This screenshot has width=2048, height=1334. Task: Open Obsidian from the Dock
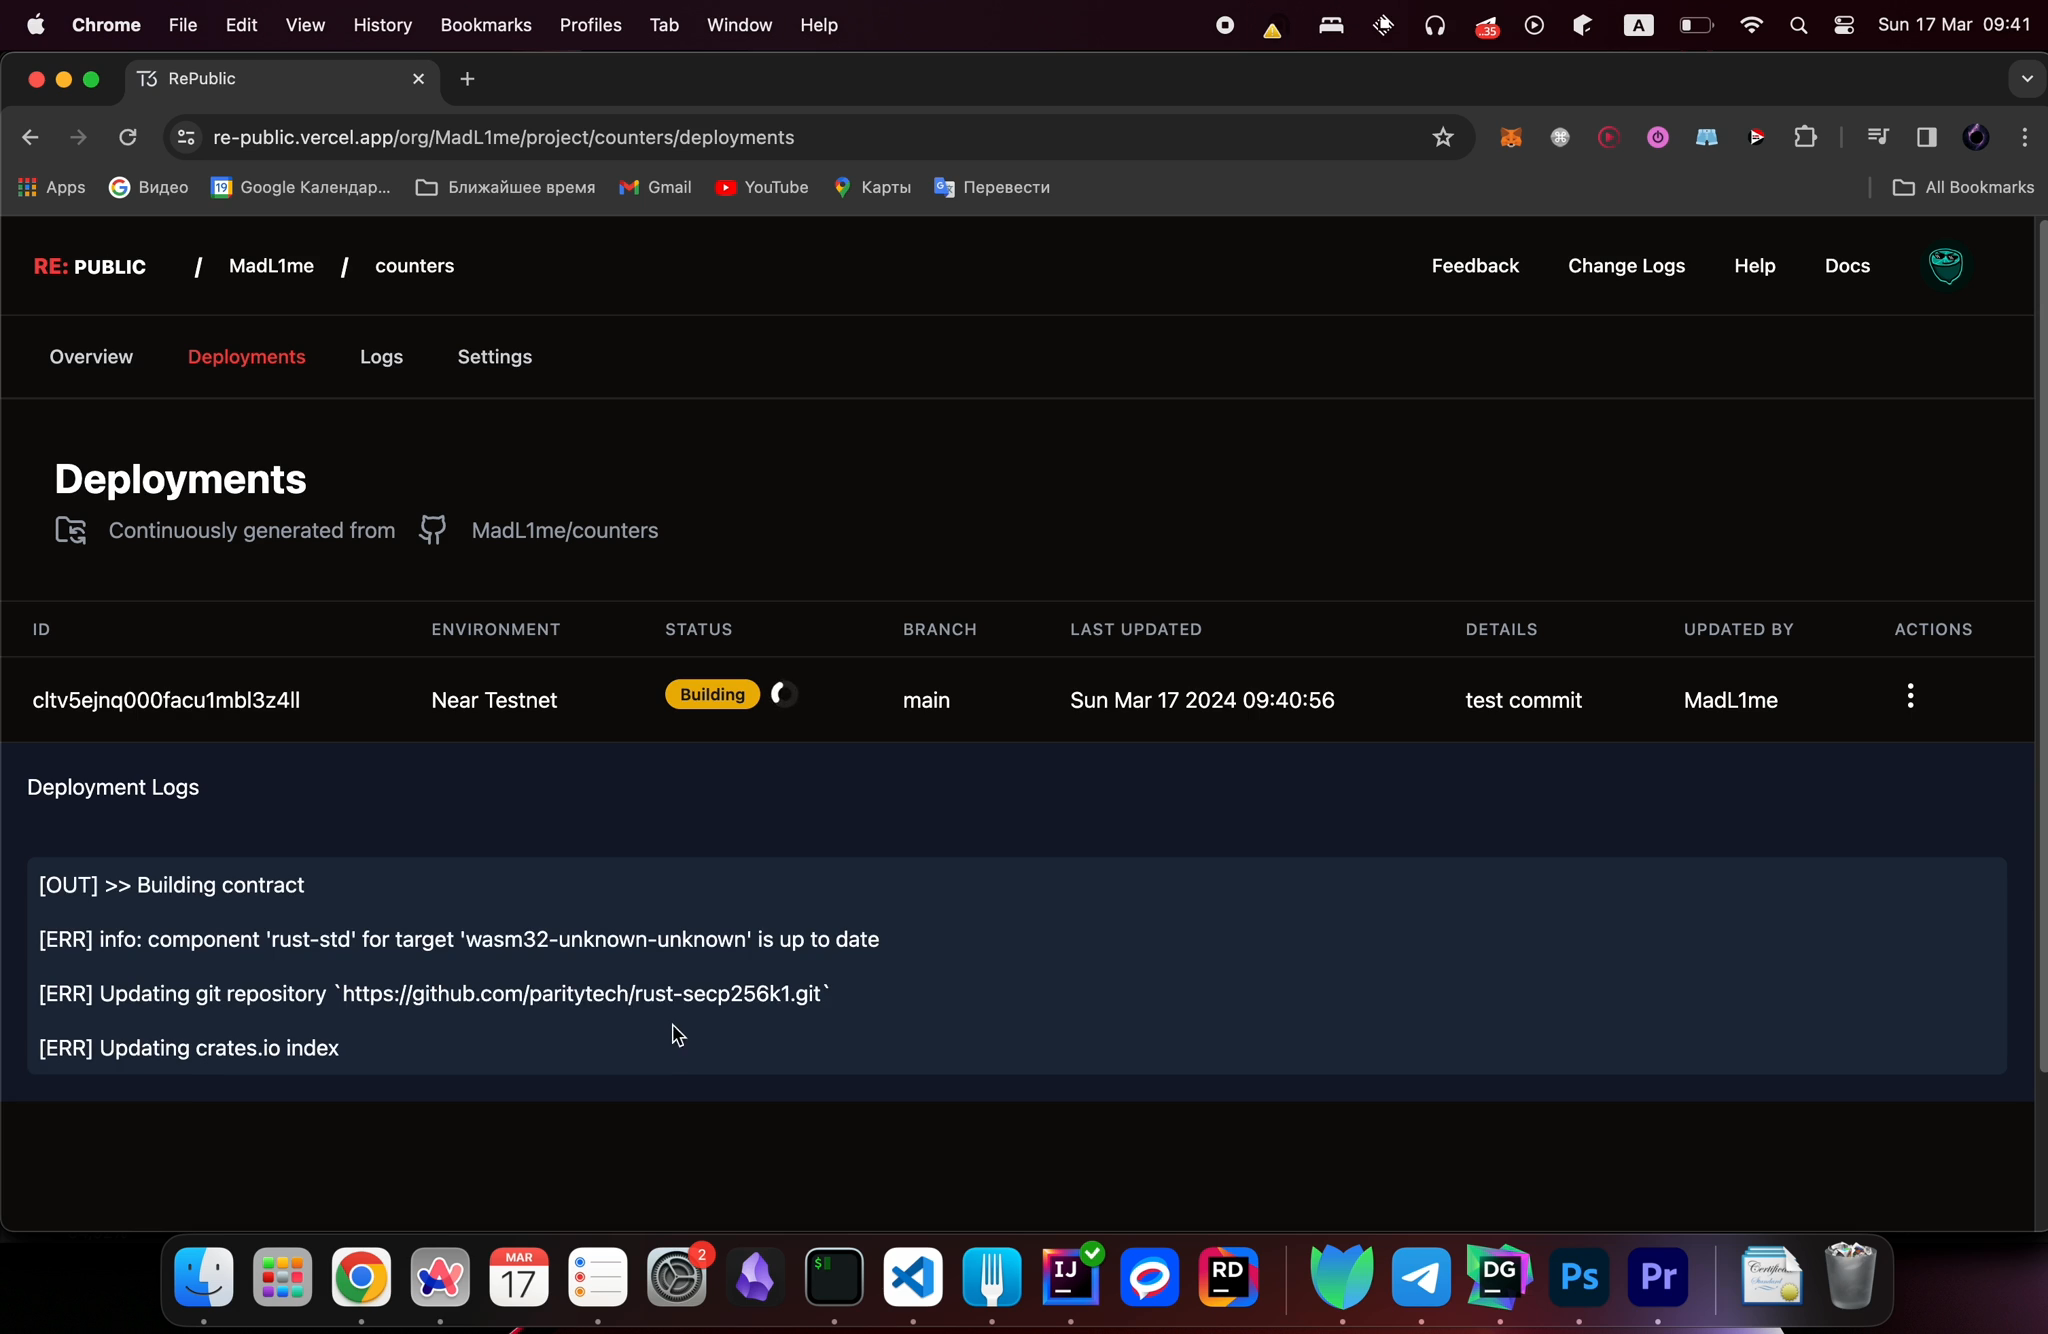(x=755, y=1277)
